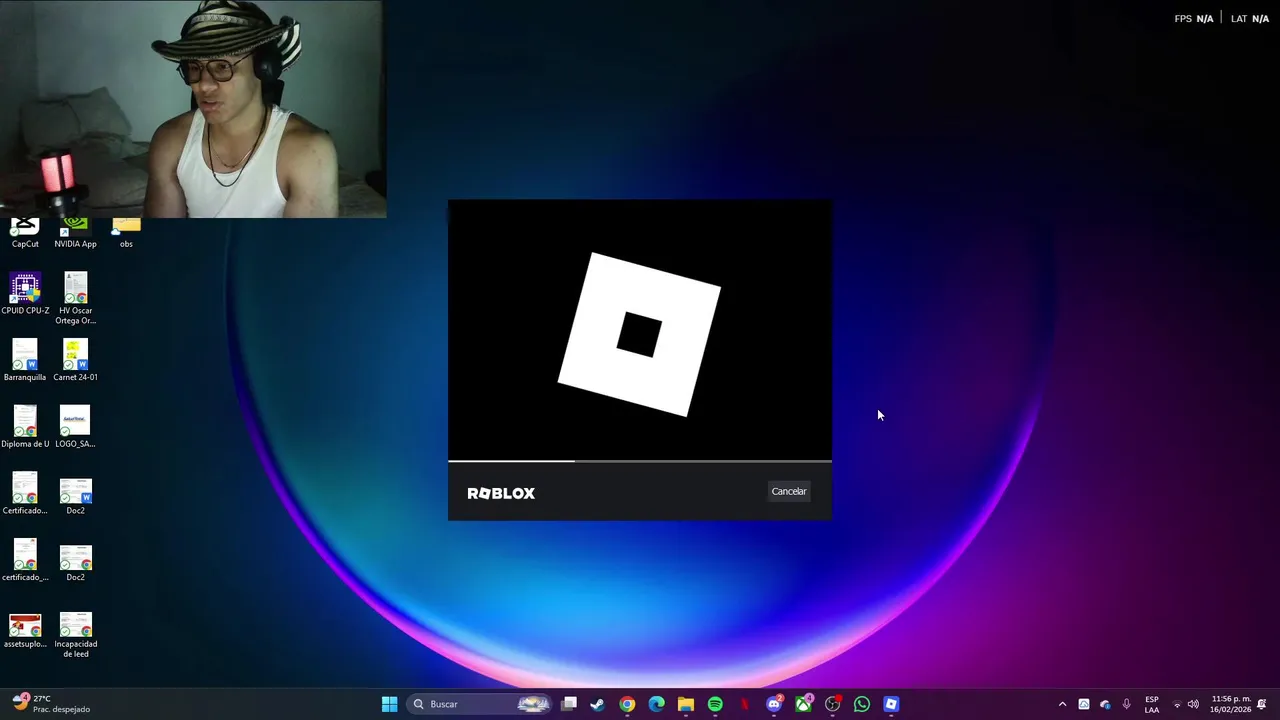Image resolution: width=1280 pixels, height=720 pixels.
Task: Select LOGO_SA... file on desktop
Action: 75,427
